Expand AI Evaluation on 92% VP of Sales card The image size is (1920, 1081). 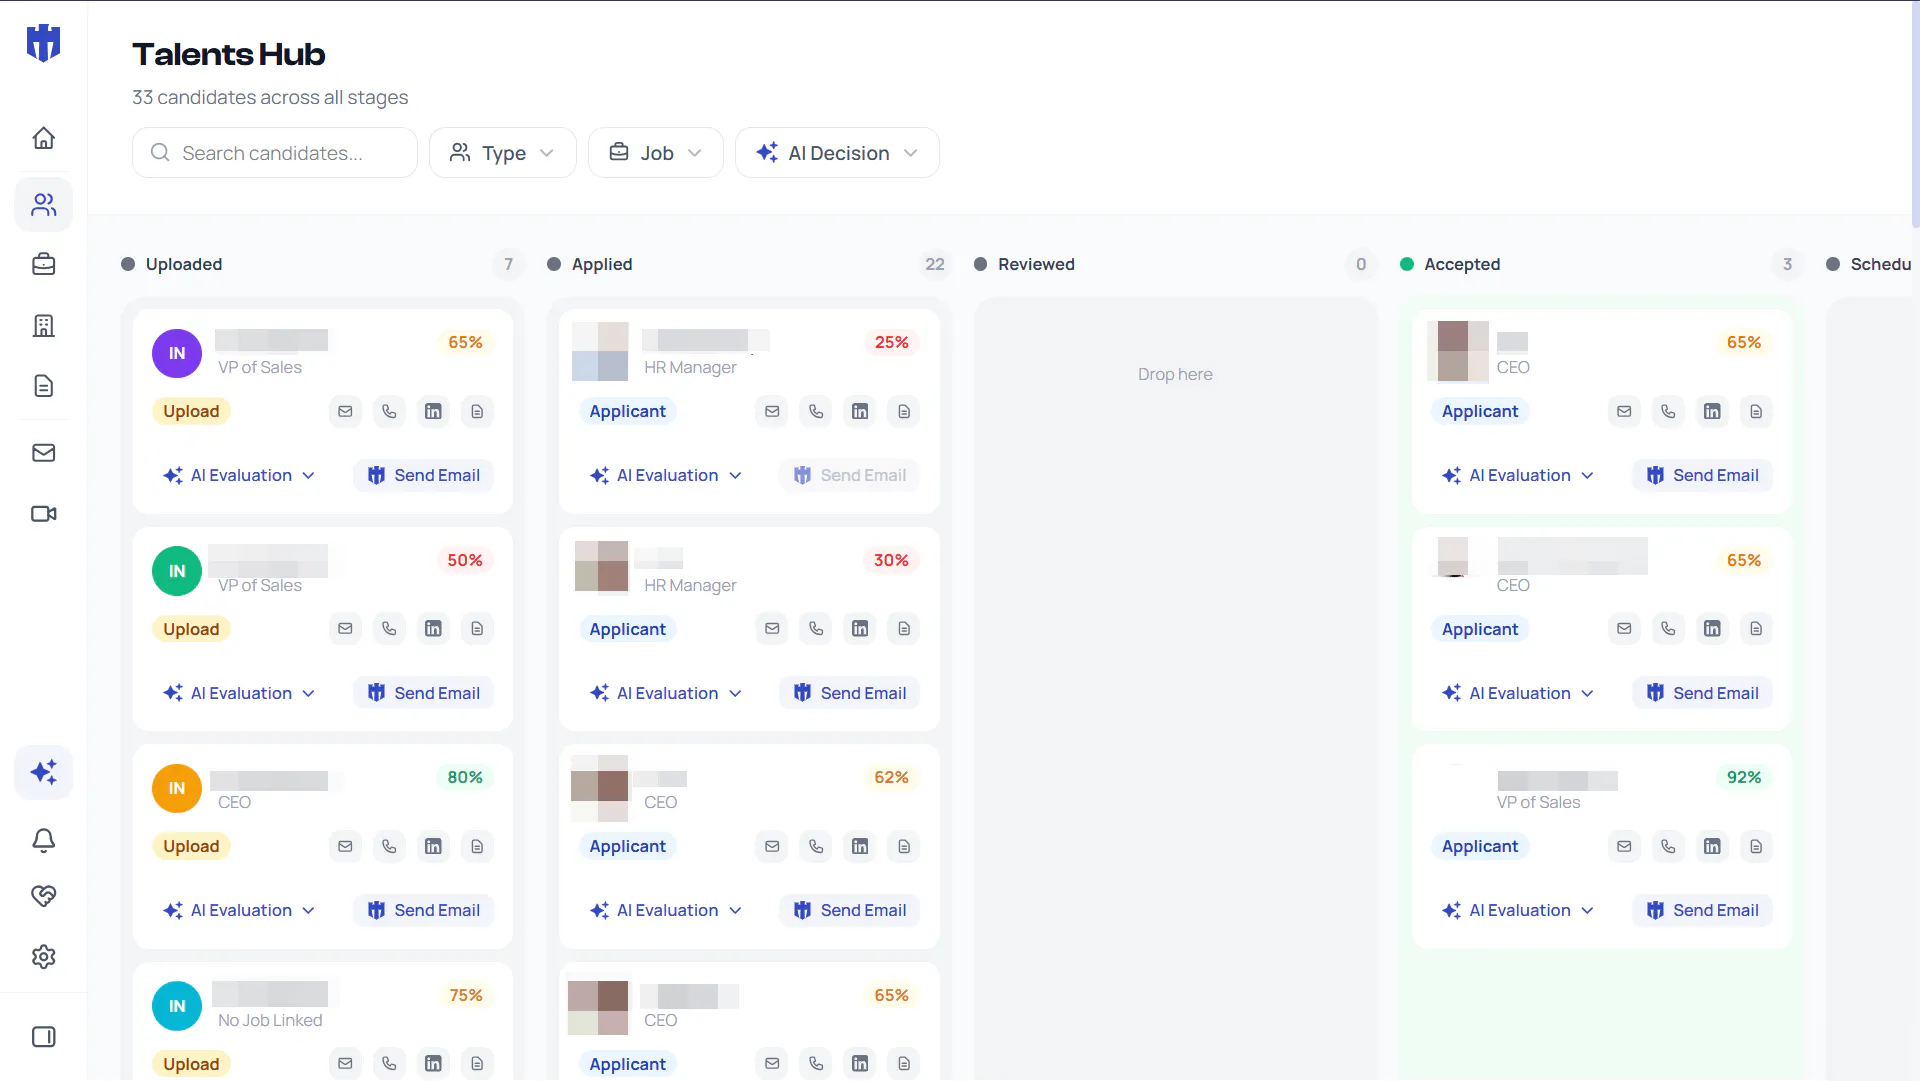click(1518, 910)
